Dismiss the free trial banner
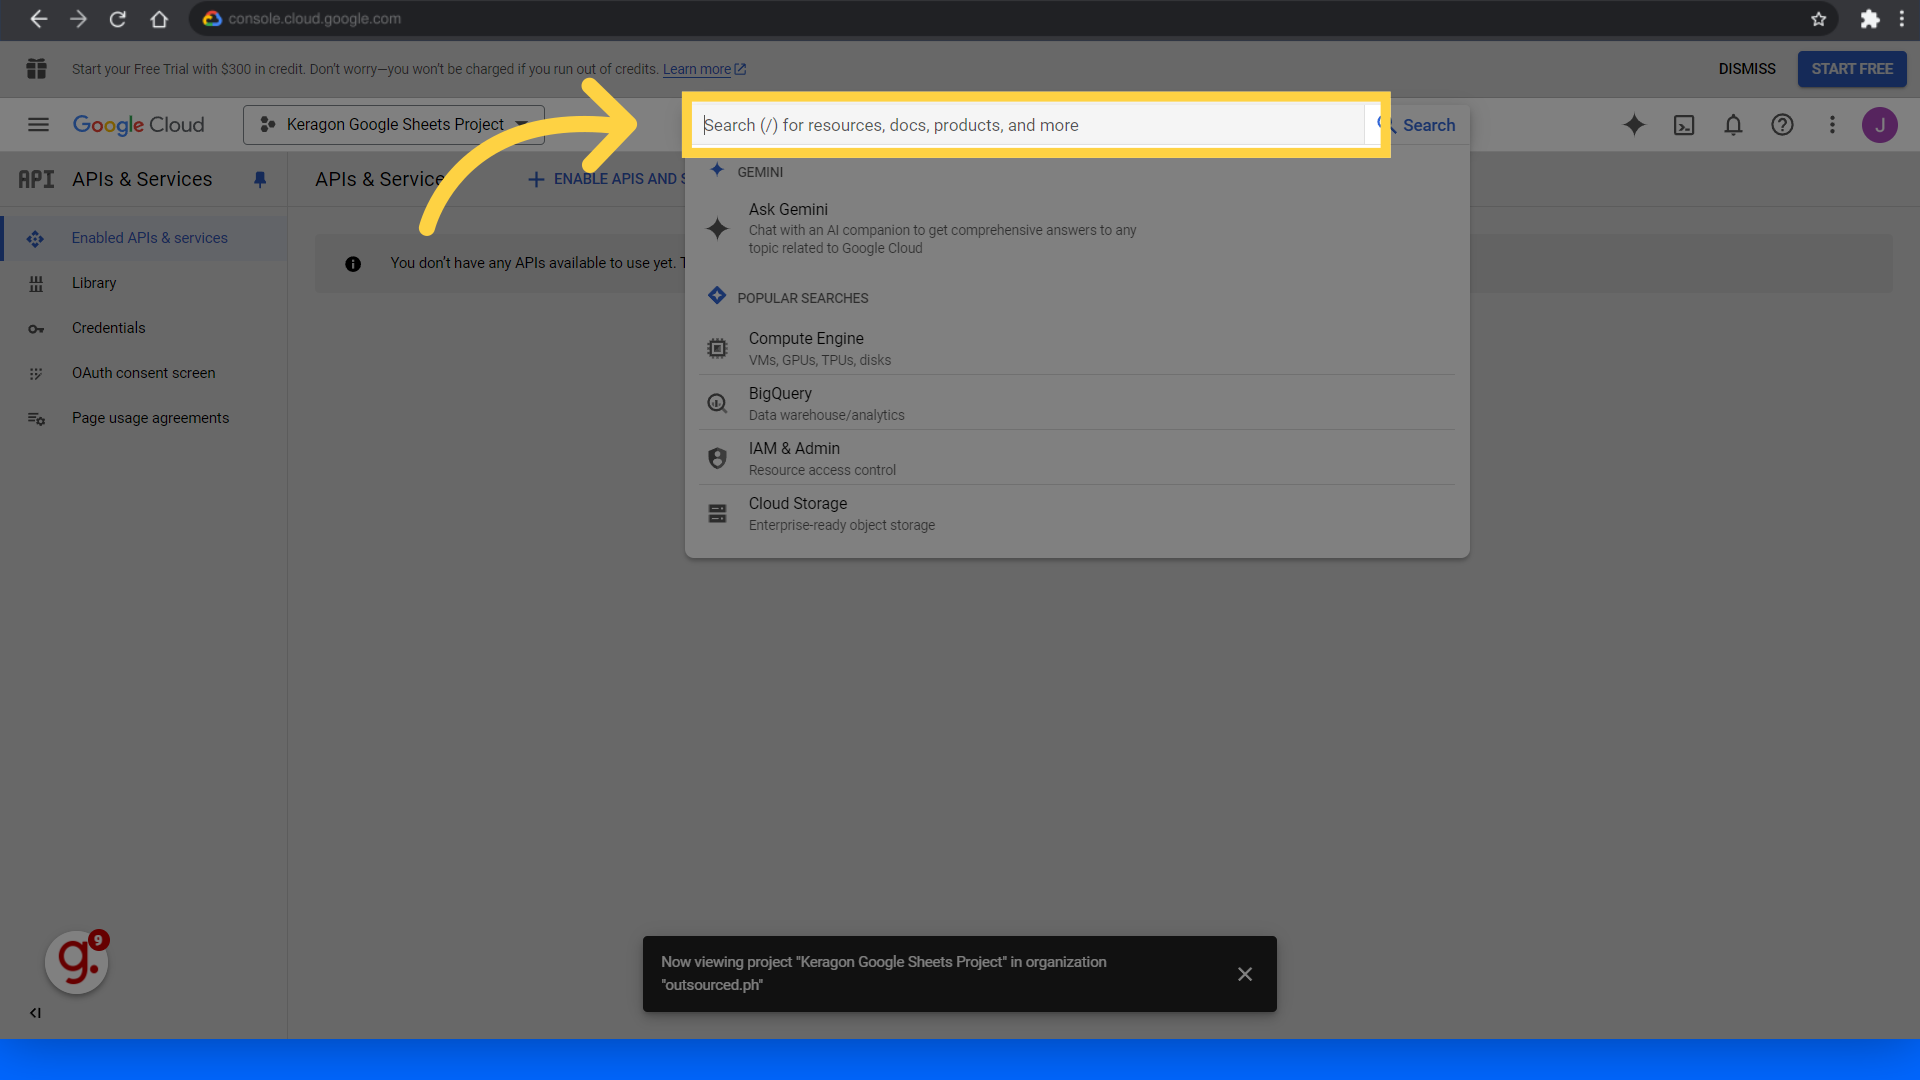1920x1080 pixels. (x=1747, y=69)
